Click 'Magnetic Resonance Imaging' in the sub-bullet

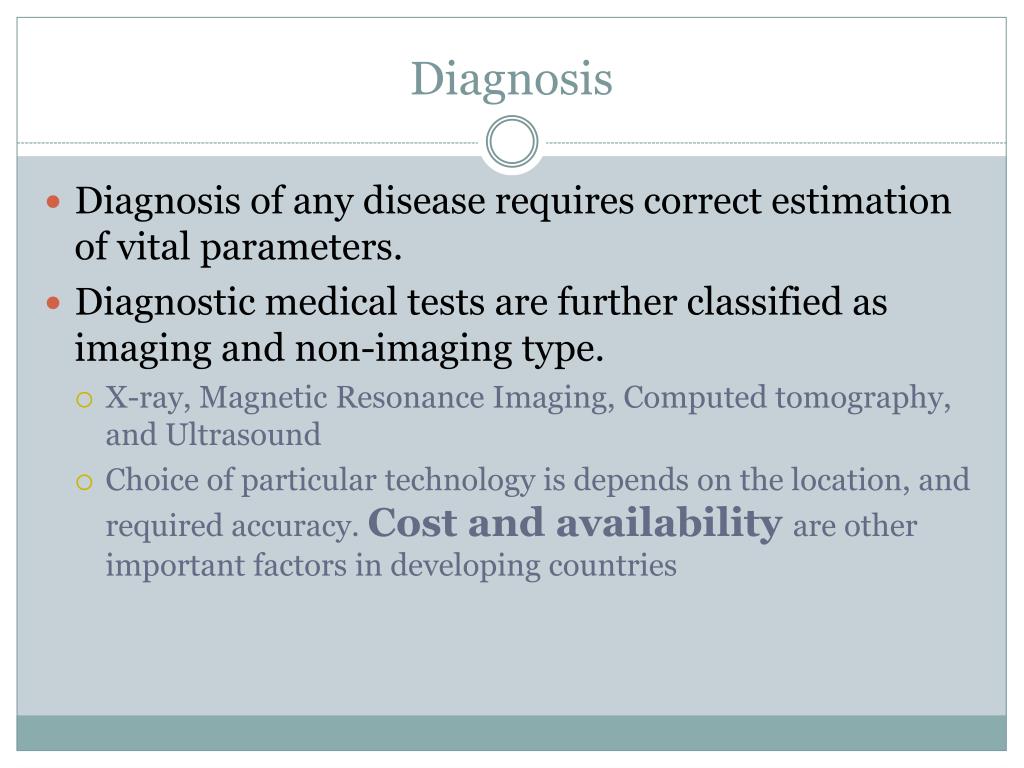tap(406, 398)
